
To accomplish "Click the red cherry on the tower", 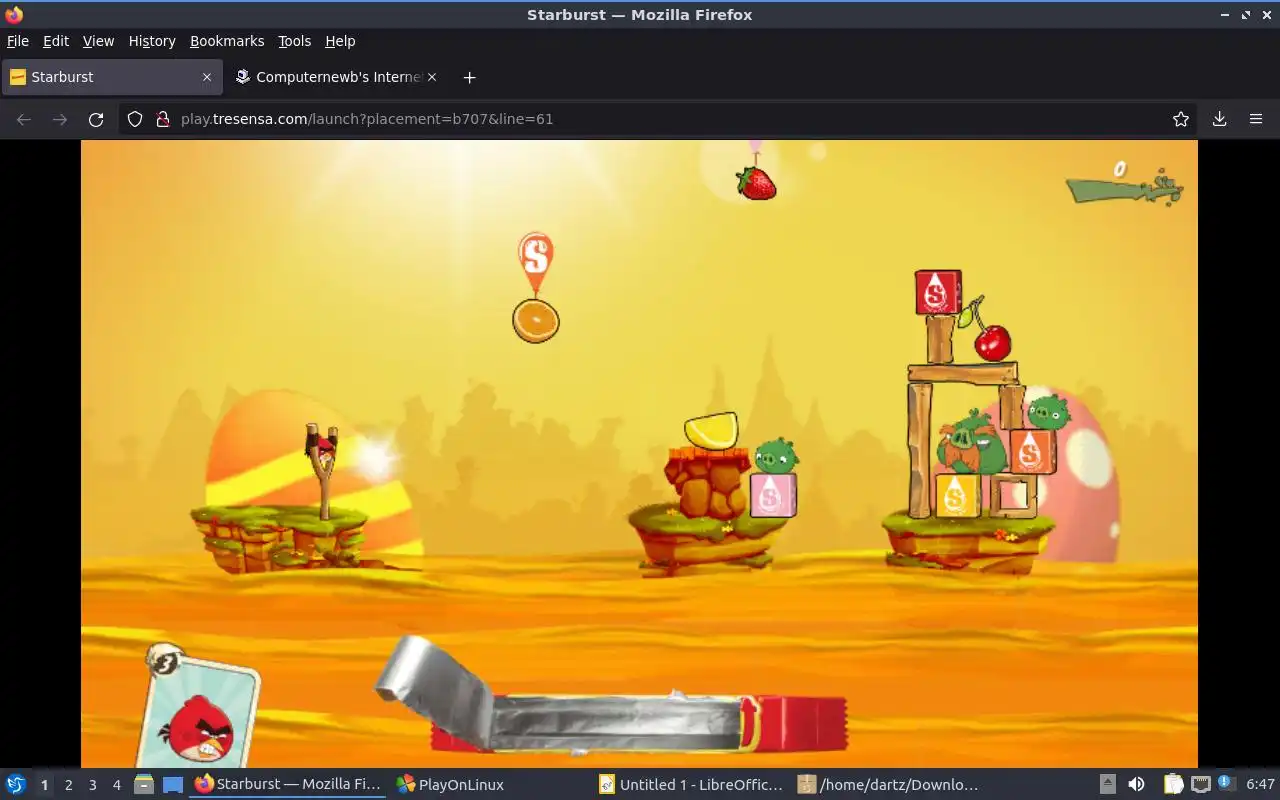I will [992, 342].
